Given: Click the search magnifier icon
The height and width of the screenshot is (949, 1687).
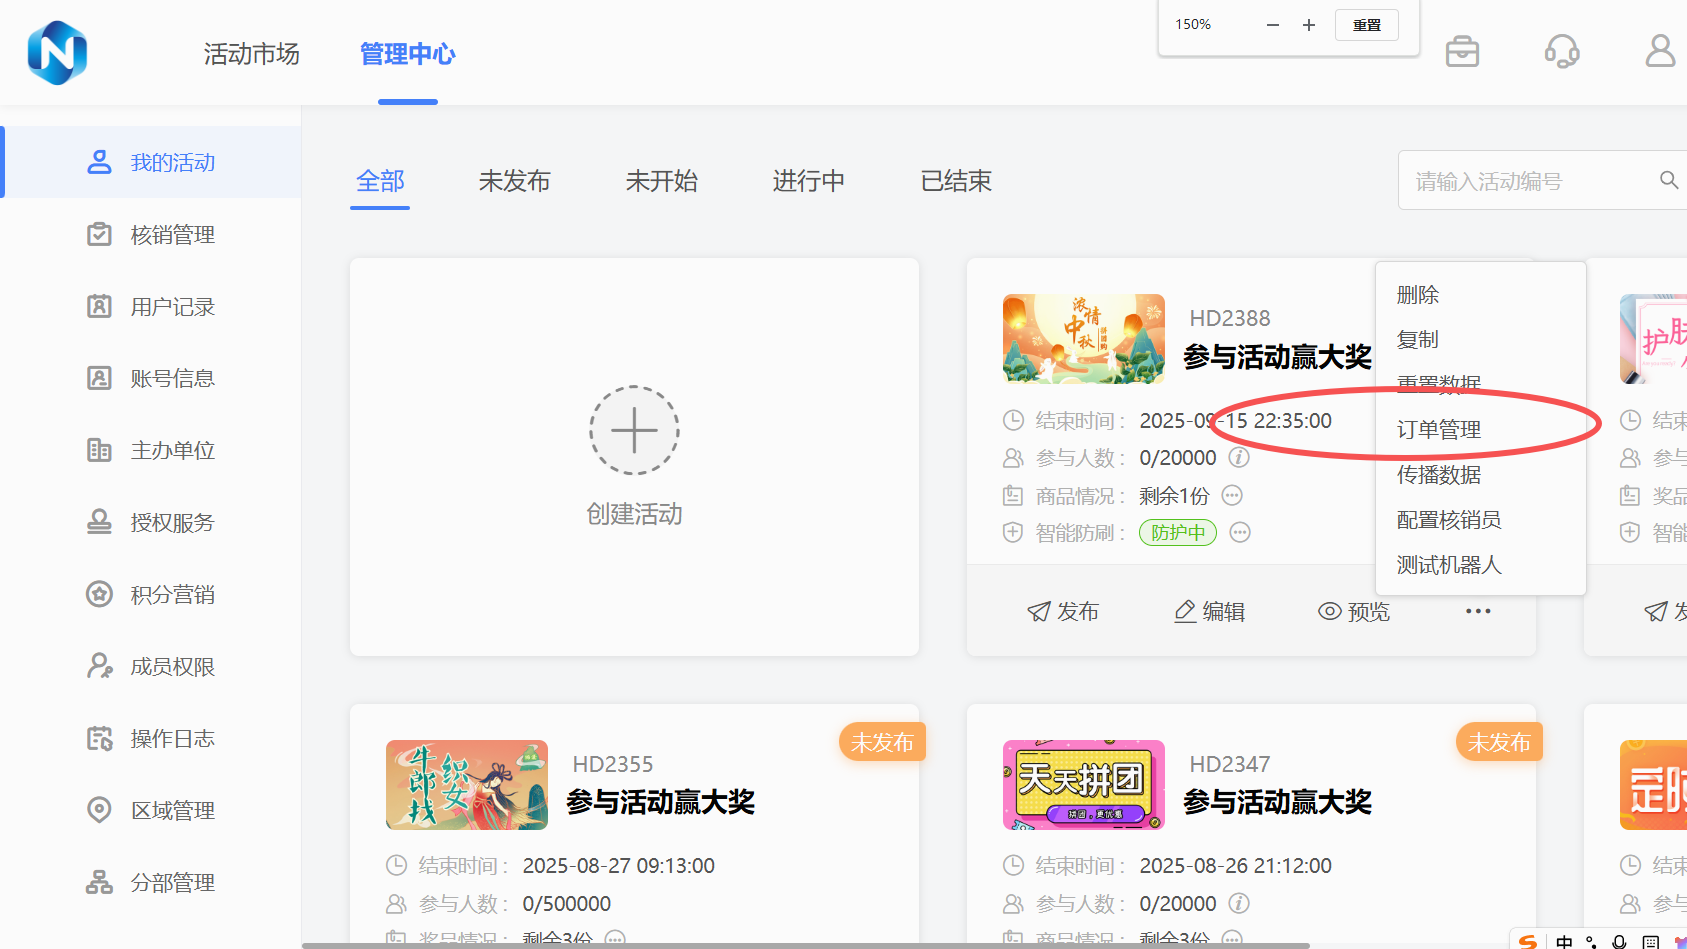Looking at the screenshot, I should click(1668, 180).
